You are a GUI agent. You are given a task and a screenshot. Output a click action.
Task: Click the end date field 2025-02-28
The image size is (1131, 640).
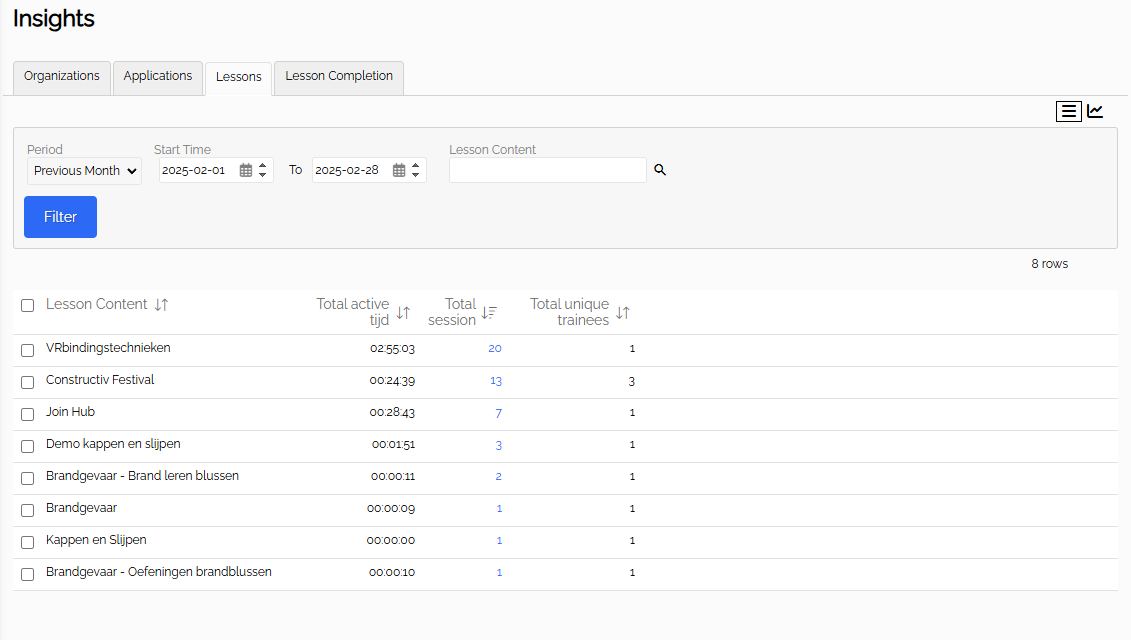point(369,170)
